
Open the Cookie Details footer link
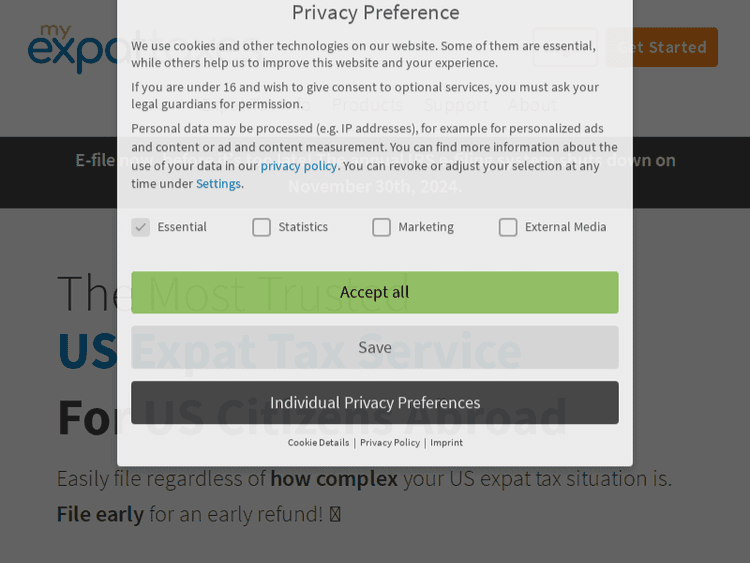pyautogui.click(x=318, y=443)
